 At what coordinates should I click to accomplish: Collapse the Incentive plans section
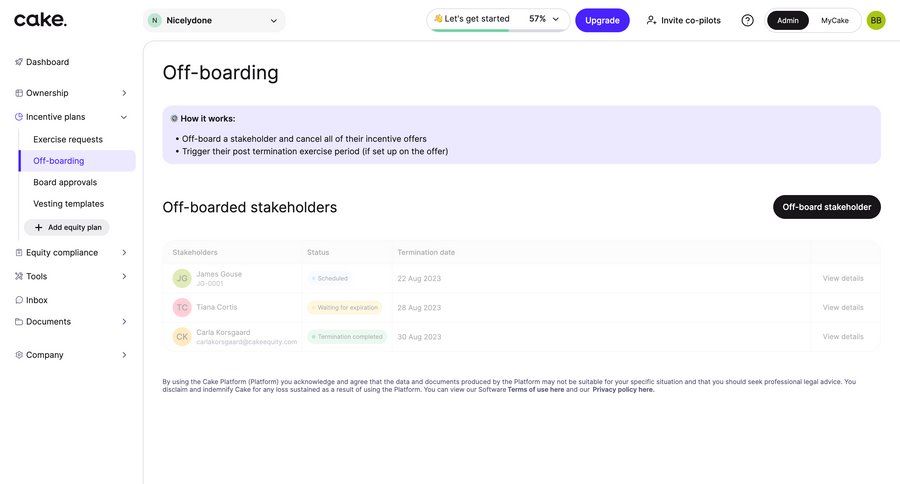point(124,117)
